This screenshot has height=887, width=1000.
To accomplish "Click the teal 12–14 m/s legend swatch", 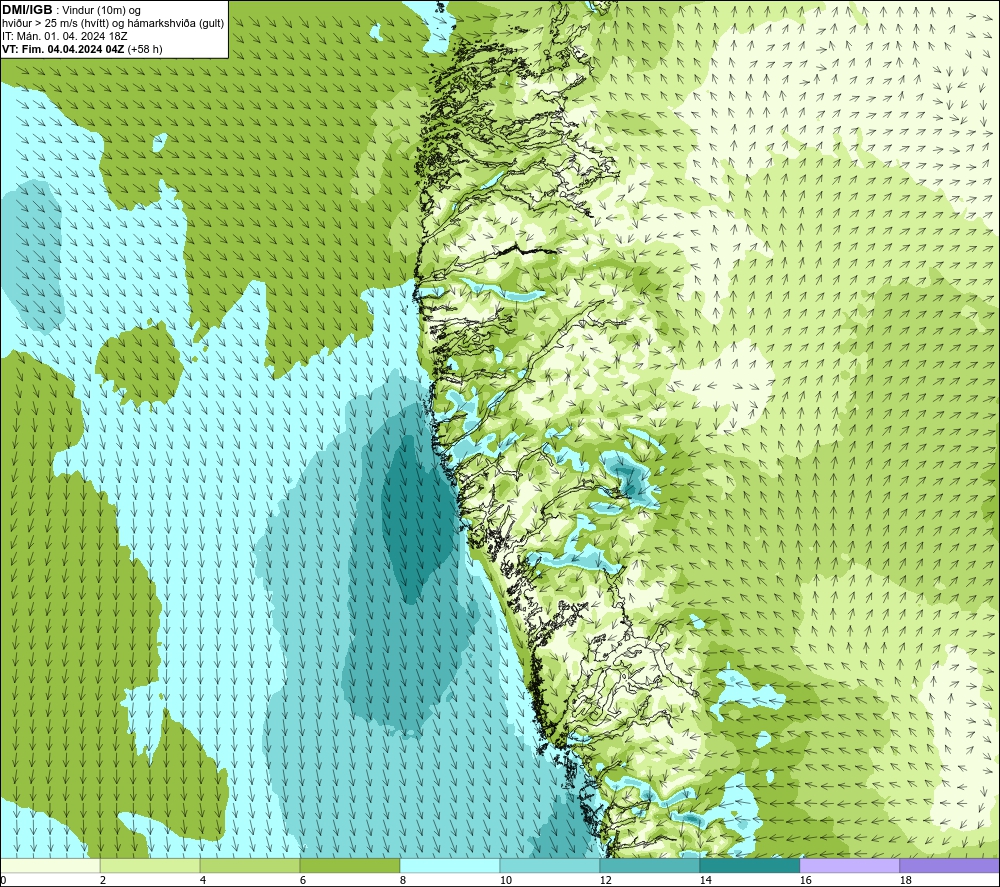I will (649, 866).
